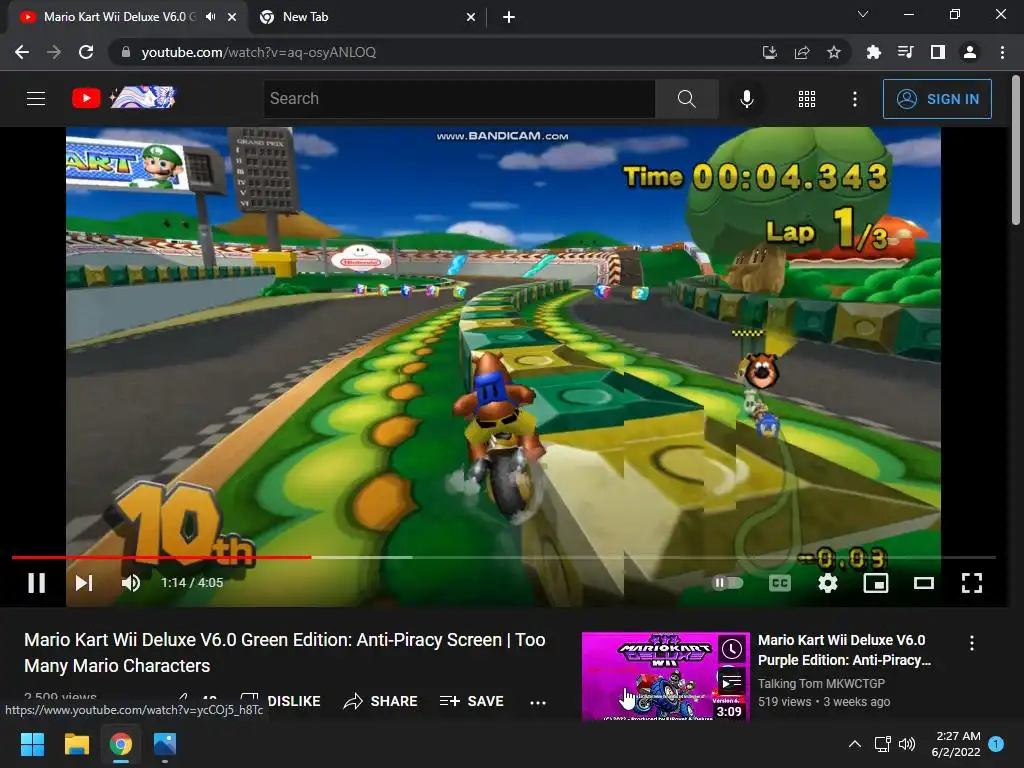Open a new browser tab
The image size is (1024, 768).
(x=509, y=18)
